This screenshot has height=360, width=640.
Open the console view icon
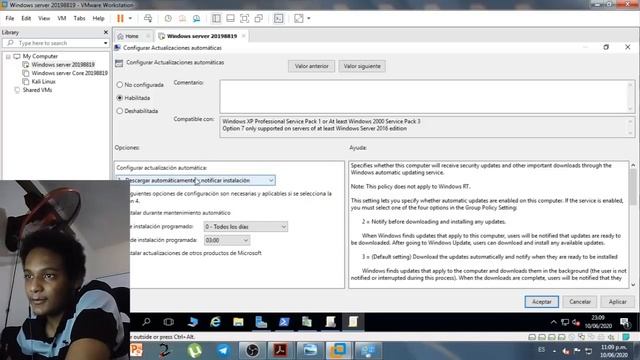pyautogui.click(x=278, y=18)
